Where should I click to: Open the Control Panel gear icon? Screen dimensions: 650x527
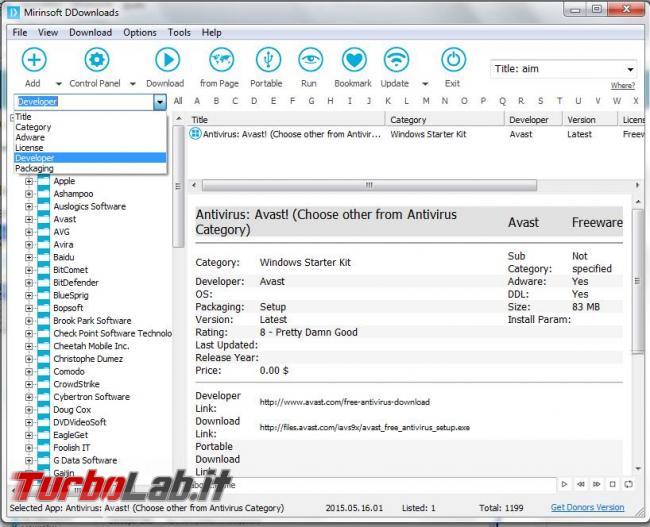pos(97,60)
